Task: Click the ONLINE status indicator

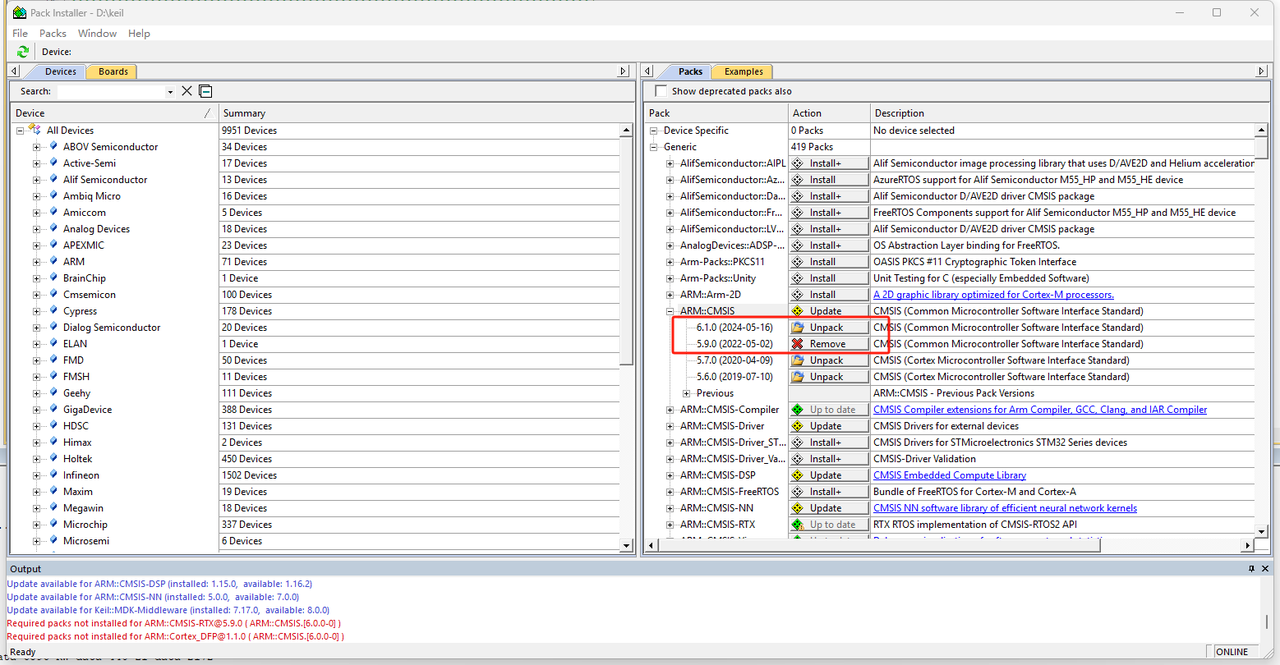Action: 1232,652
